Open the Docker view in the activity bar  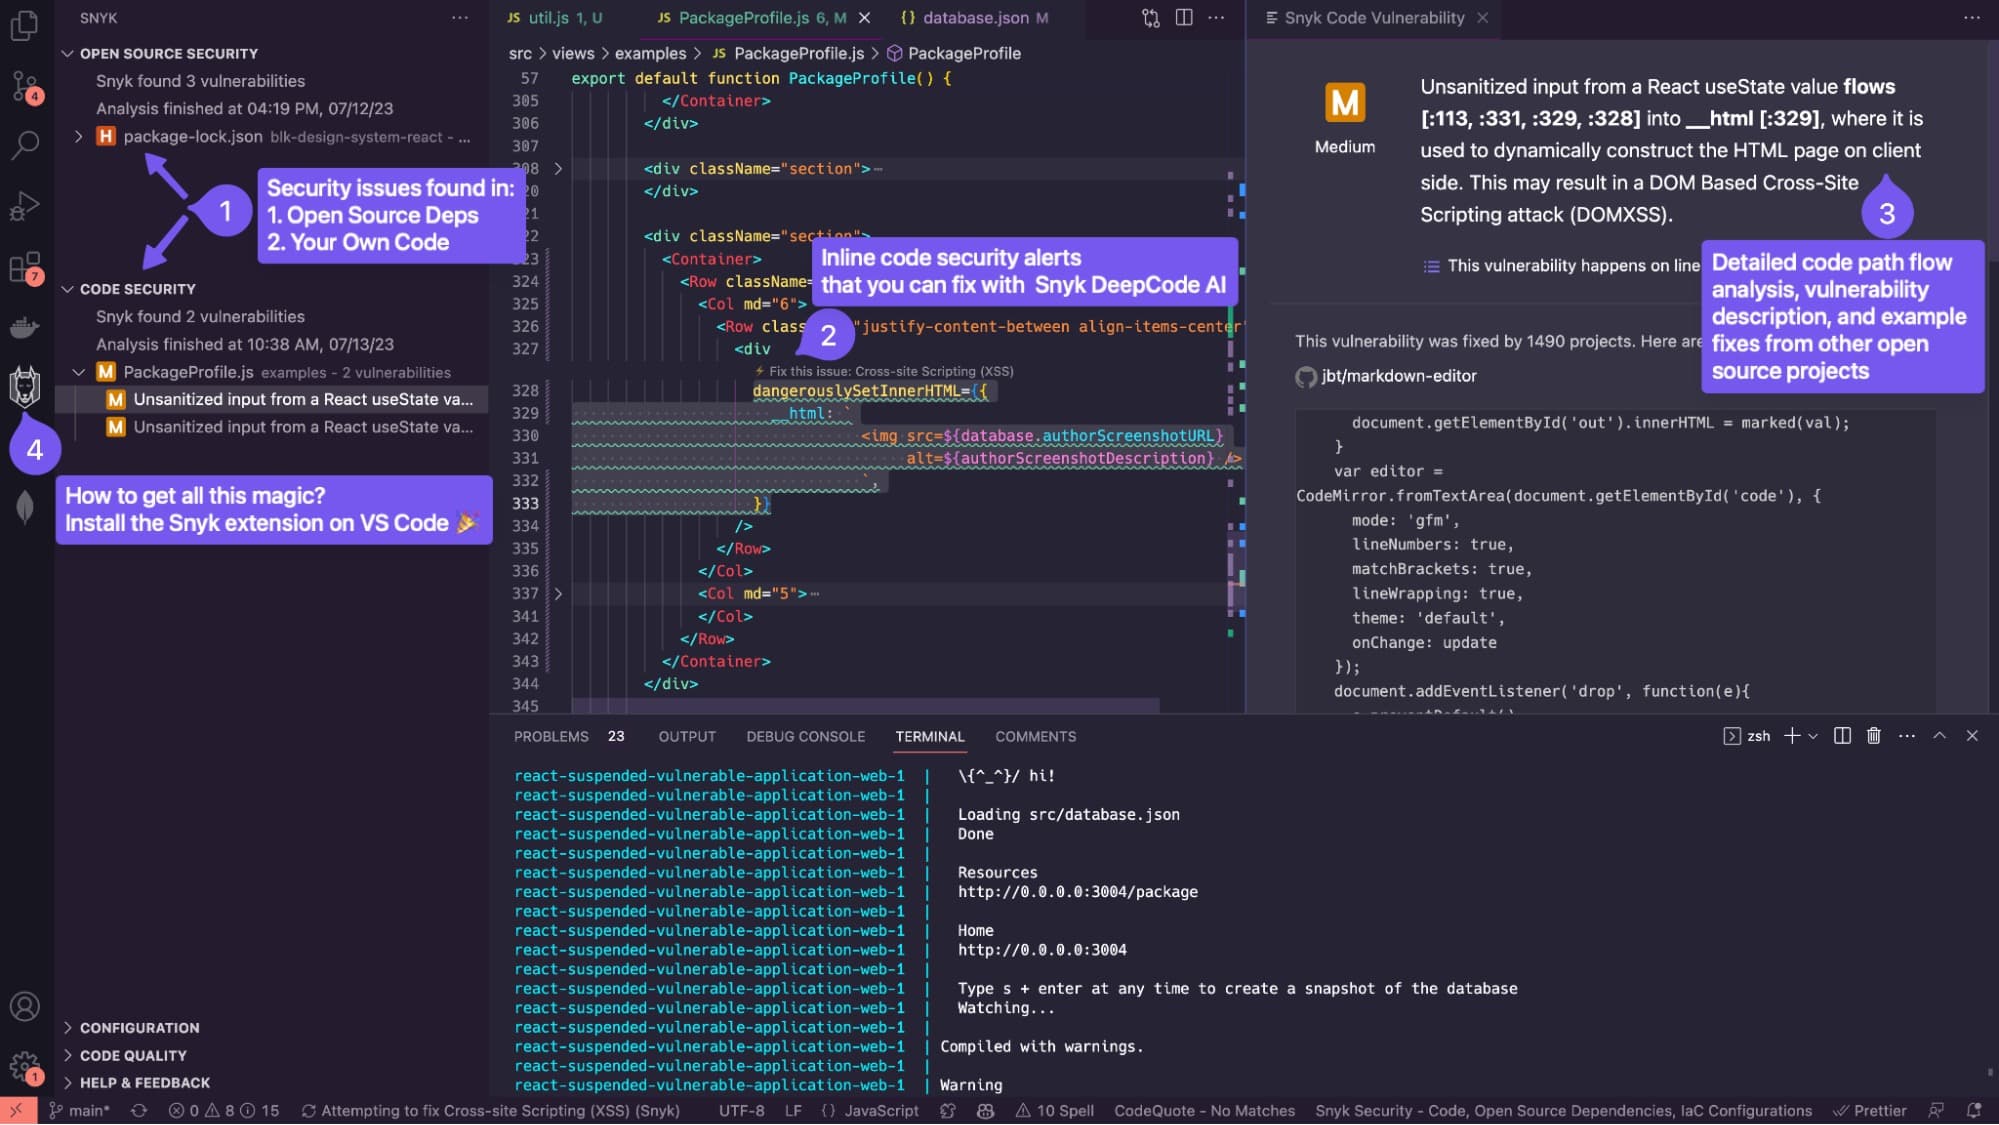(25, 327)
